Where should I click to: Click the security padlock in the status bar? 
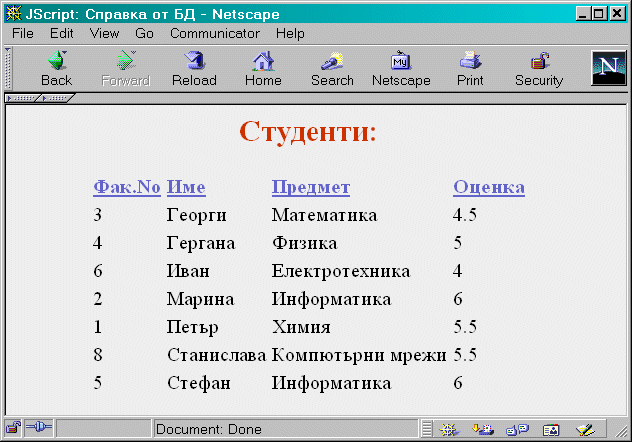13,428
